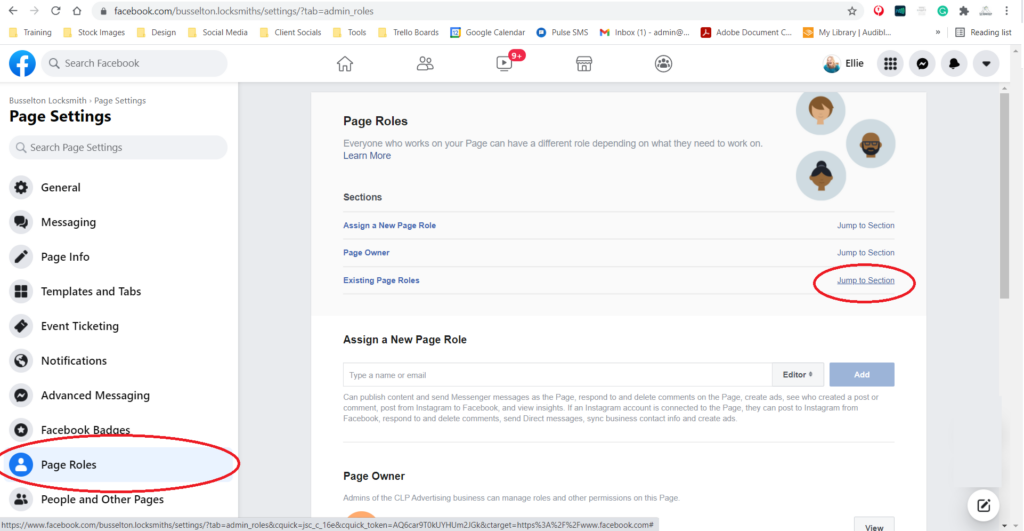This screenshot has height=531, width=1024.
Task: Click the Busselton Locksmith breadcrumb link
Action: point(48,101)
